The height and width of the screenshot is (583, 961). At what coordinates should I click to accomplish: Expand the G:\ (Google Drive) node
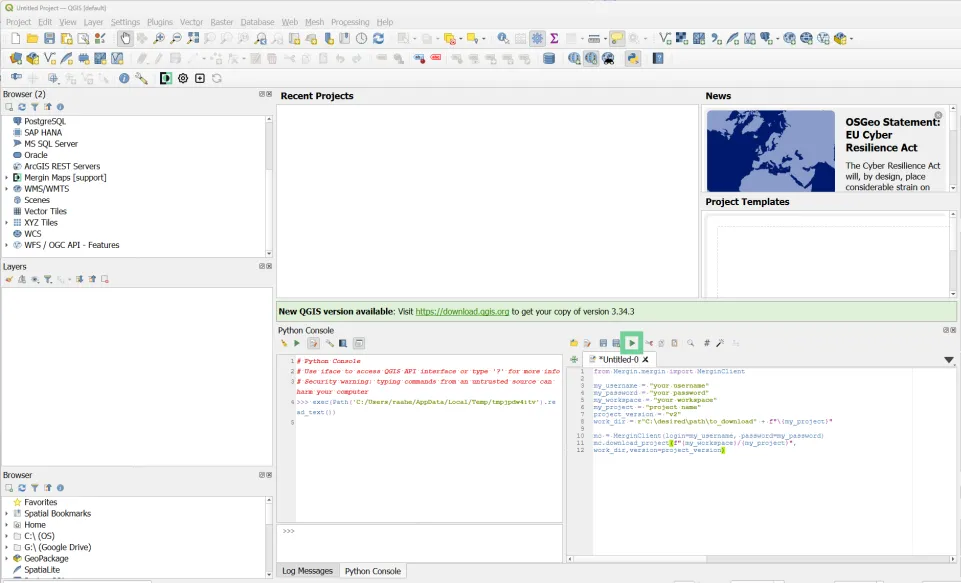click(7, 547)
